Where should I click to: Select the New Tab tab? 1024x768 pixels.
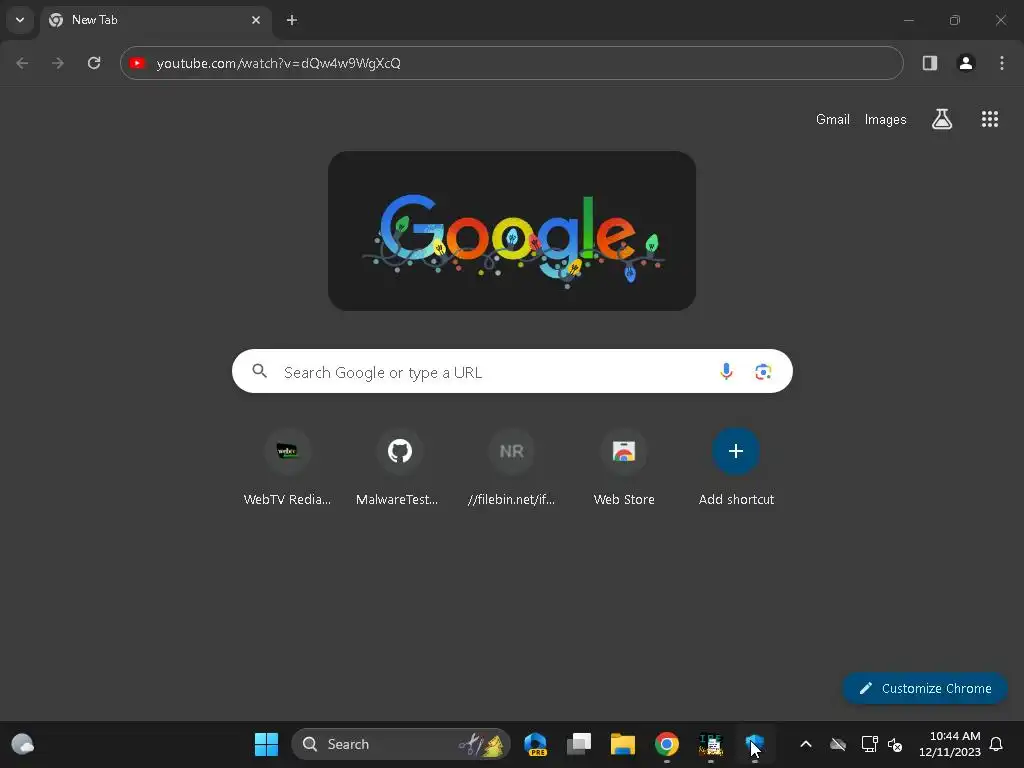coord(155,20)
